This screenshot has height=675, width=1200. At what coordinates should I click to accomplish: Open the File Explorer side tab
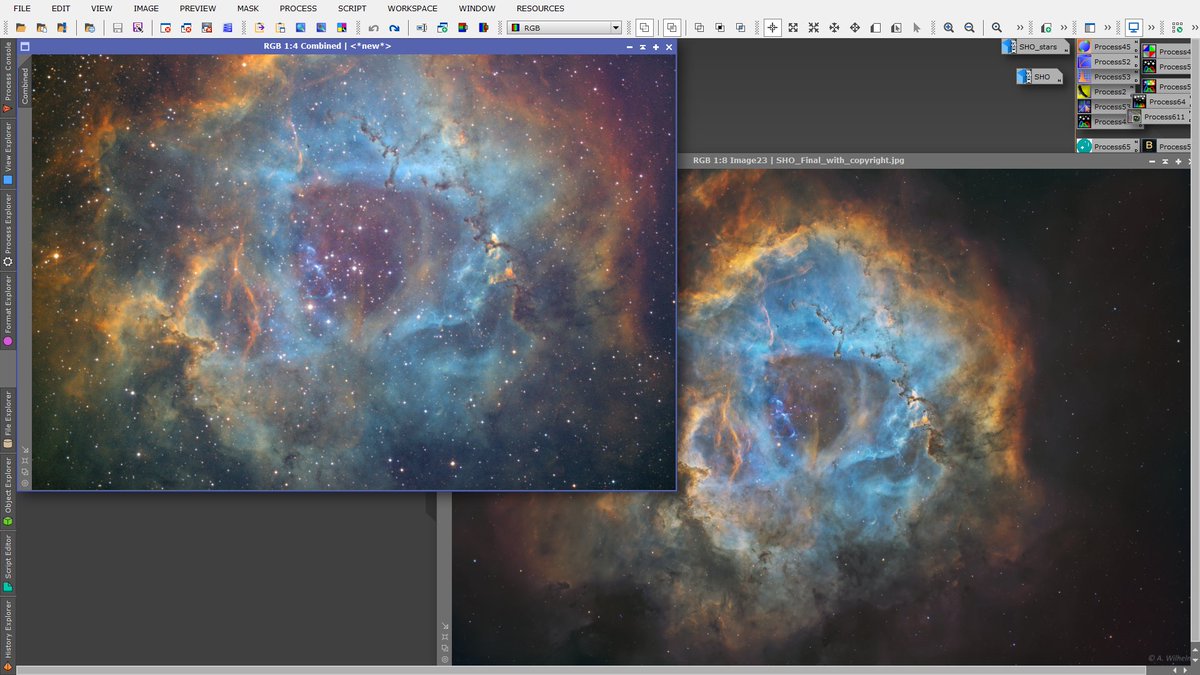tap(8, 420)
